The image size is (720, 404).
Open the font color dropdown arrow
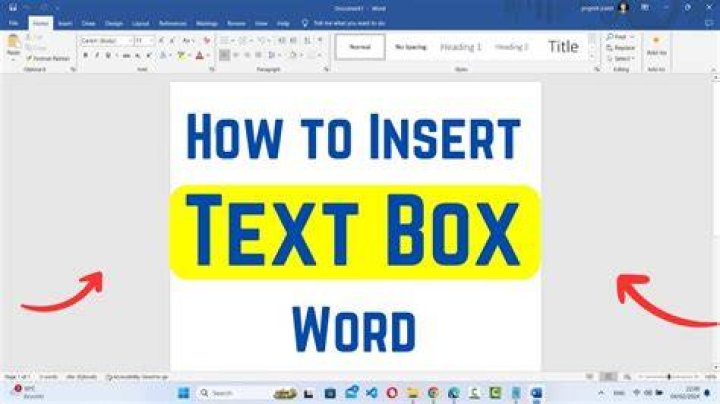coord(208,56)
